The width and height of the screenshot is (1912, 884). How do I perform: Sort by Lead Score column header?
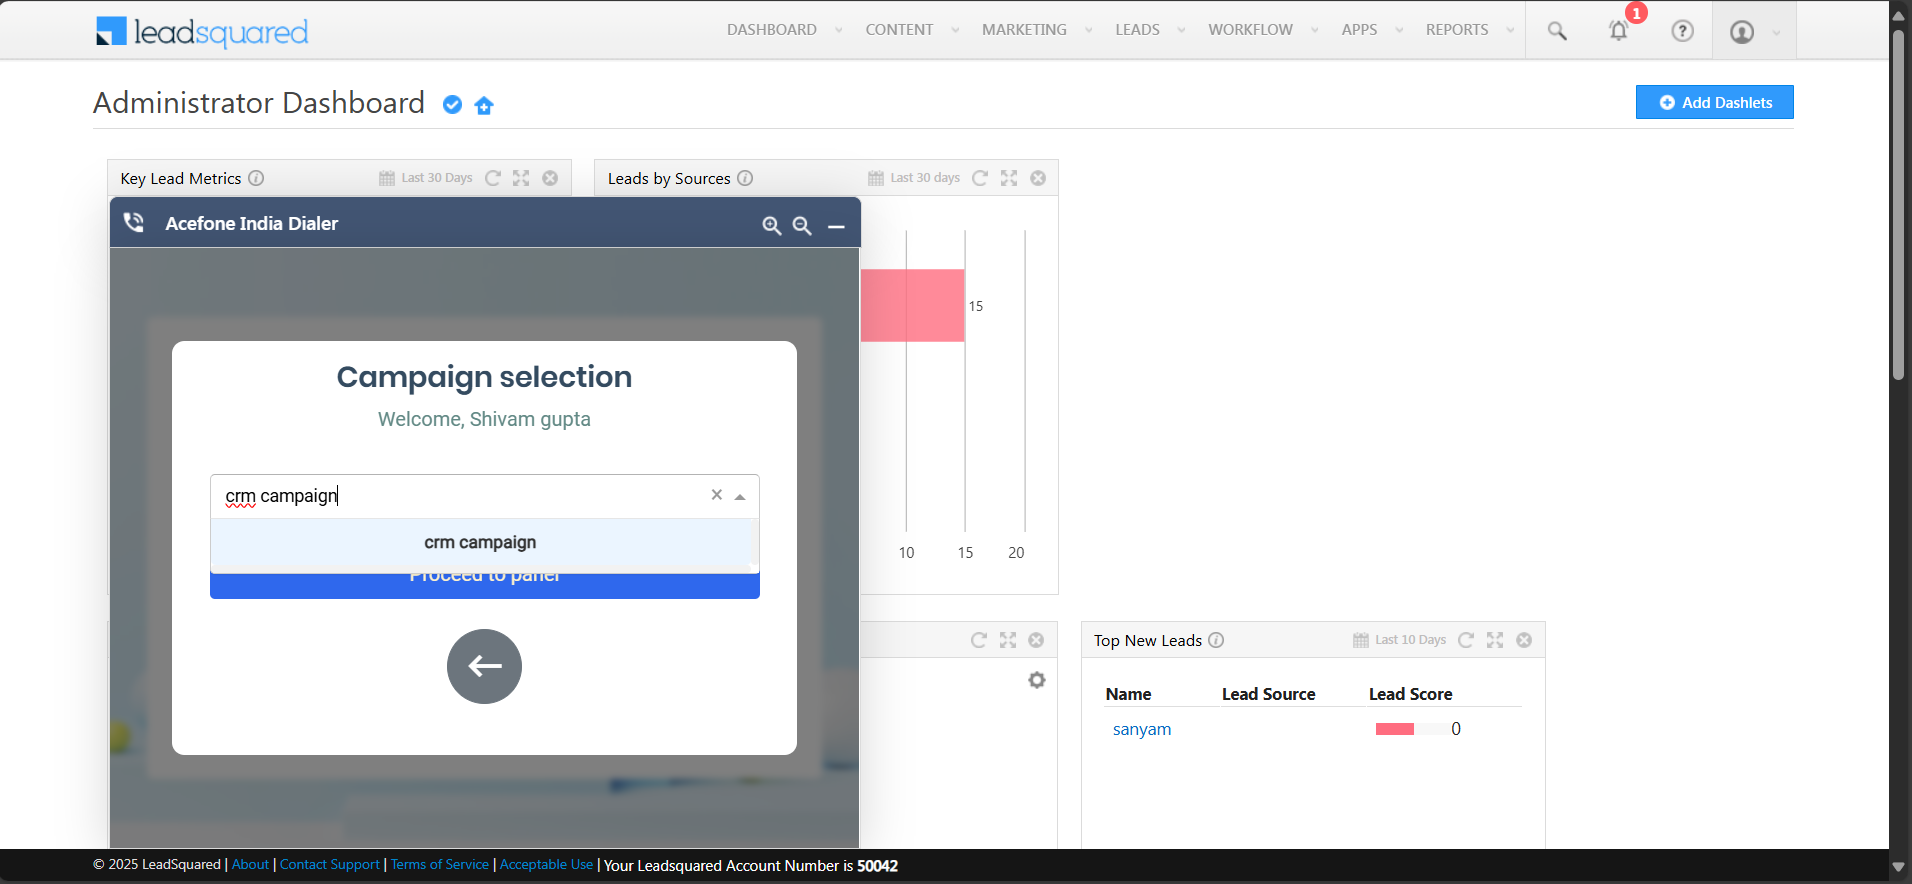(1410, 694)
